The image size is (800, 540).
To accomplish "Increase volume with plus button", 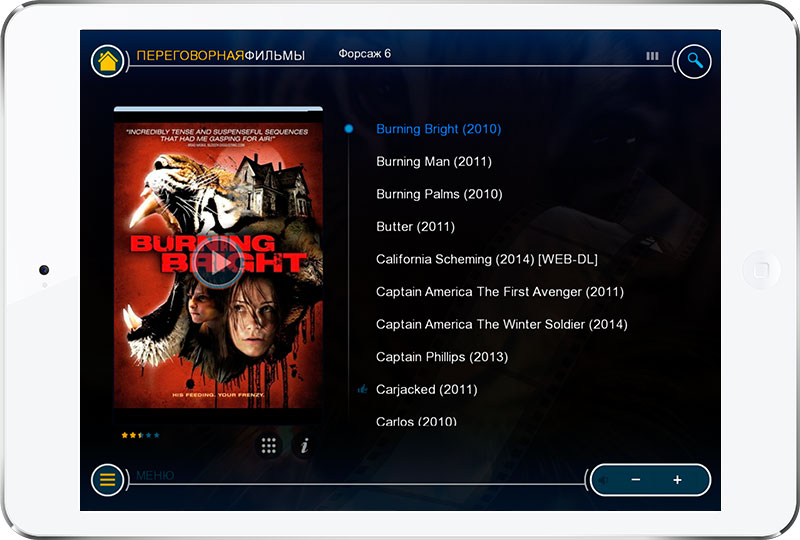I will click(x=677, y=480).
